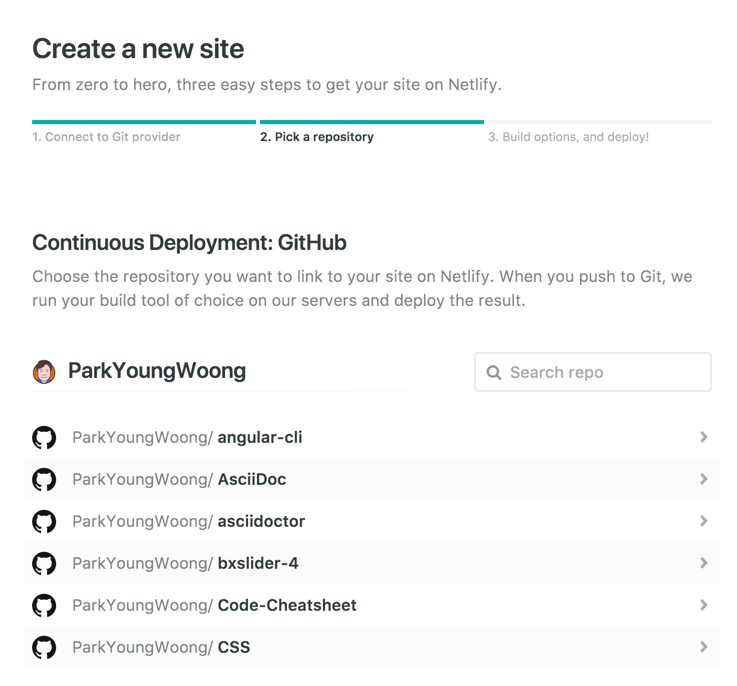
Task: Open chevron arrow for CSS row
Action: pyautogui.click(x=704, y=647)
